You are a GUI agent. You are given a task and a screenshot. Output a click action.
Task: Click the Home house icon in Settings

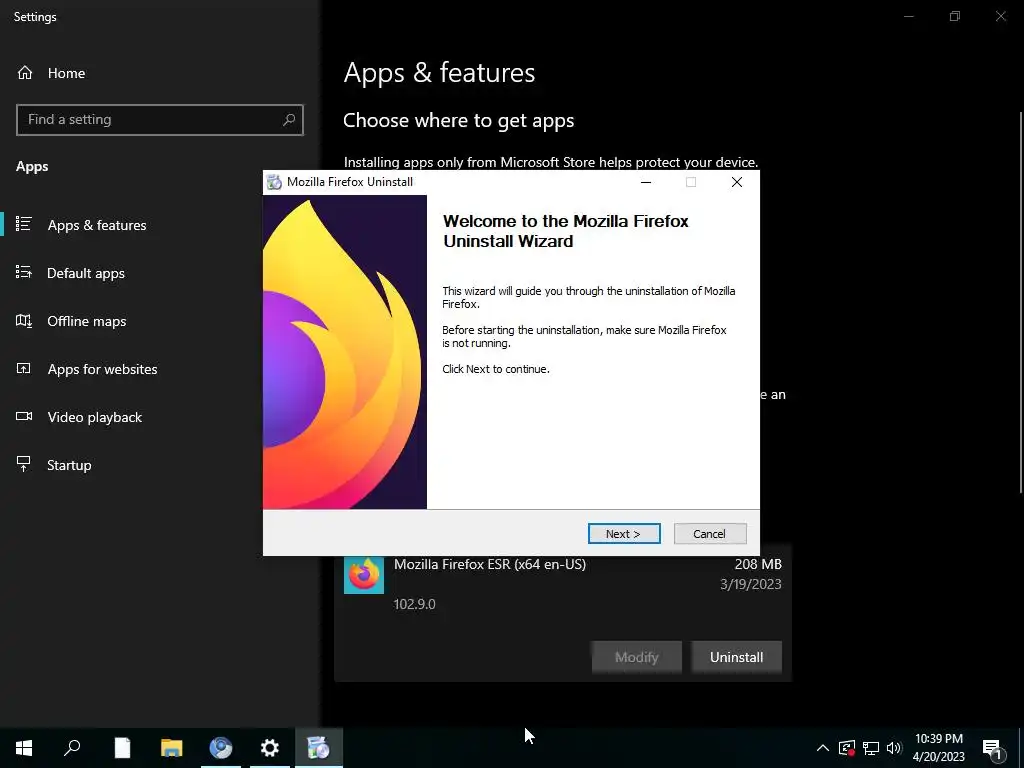[25, 72]
